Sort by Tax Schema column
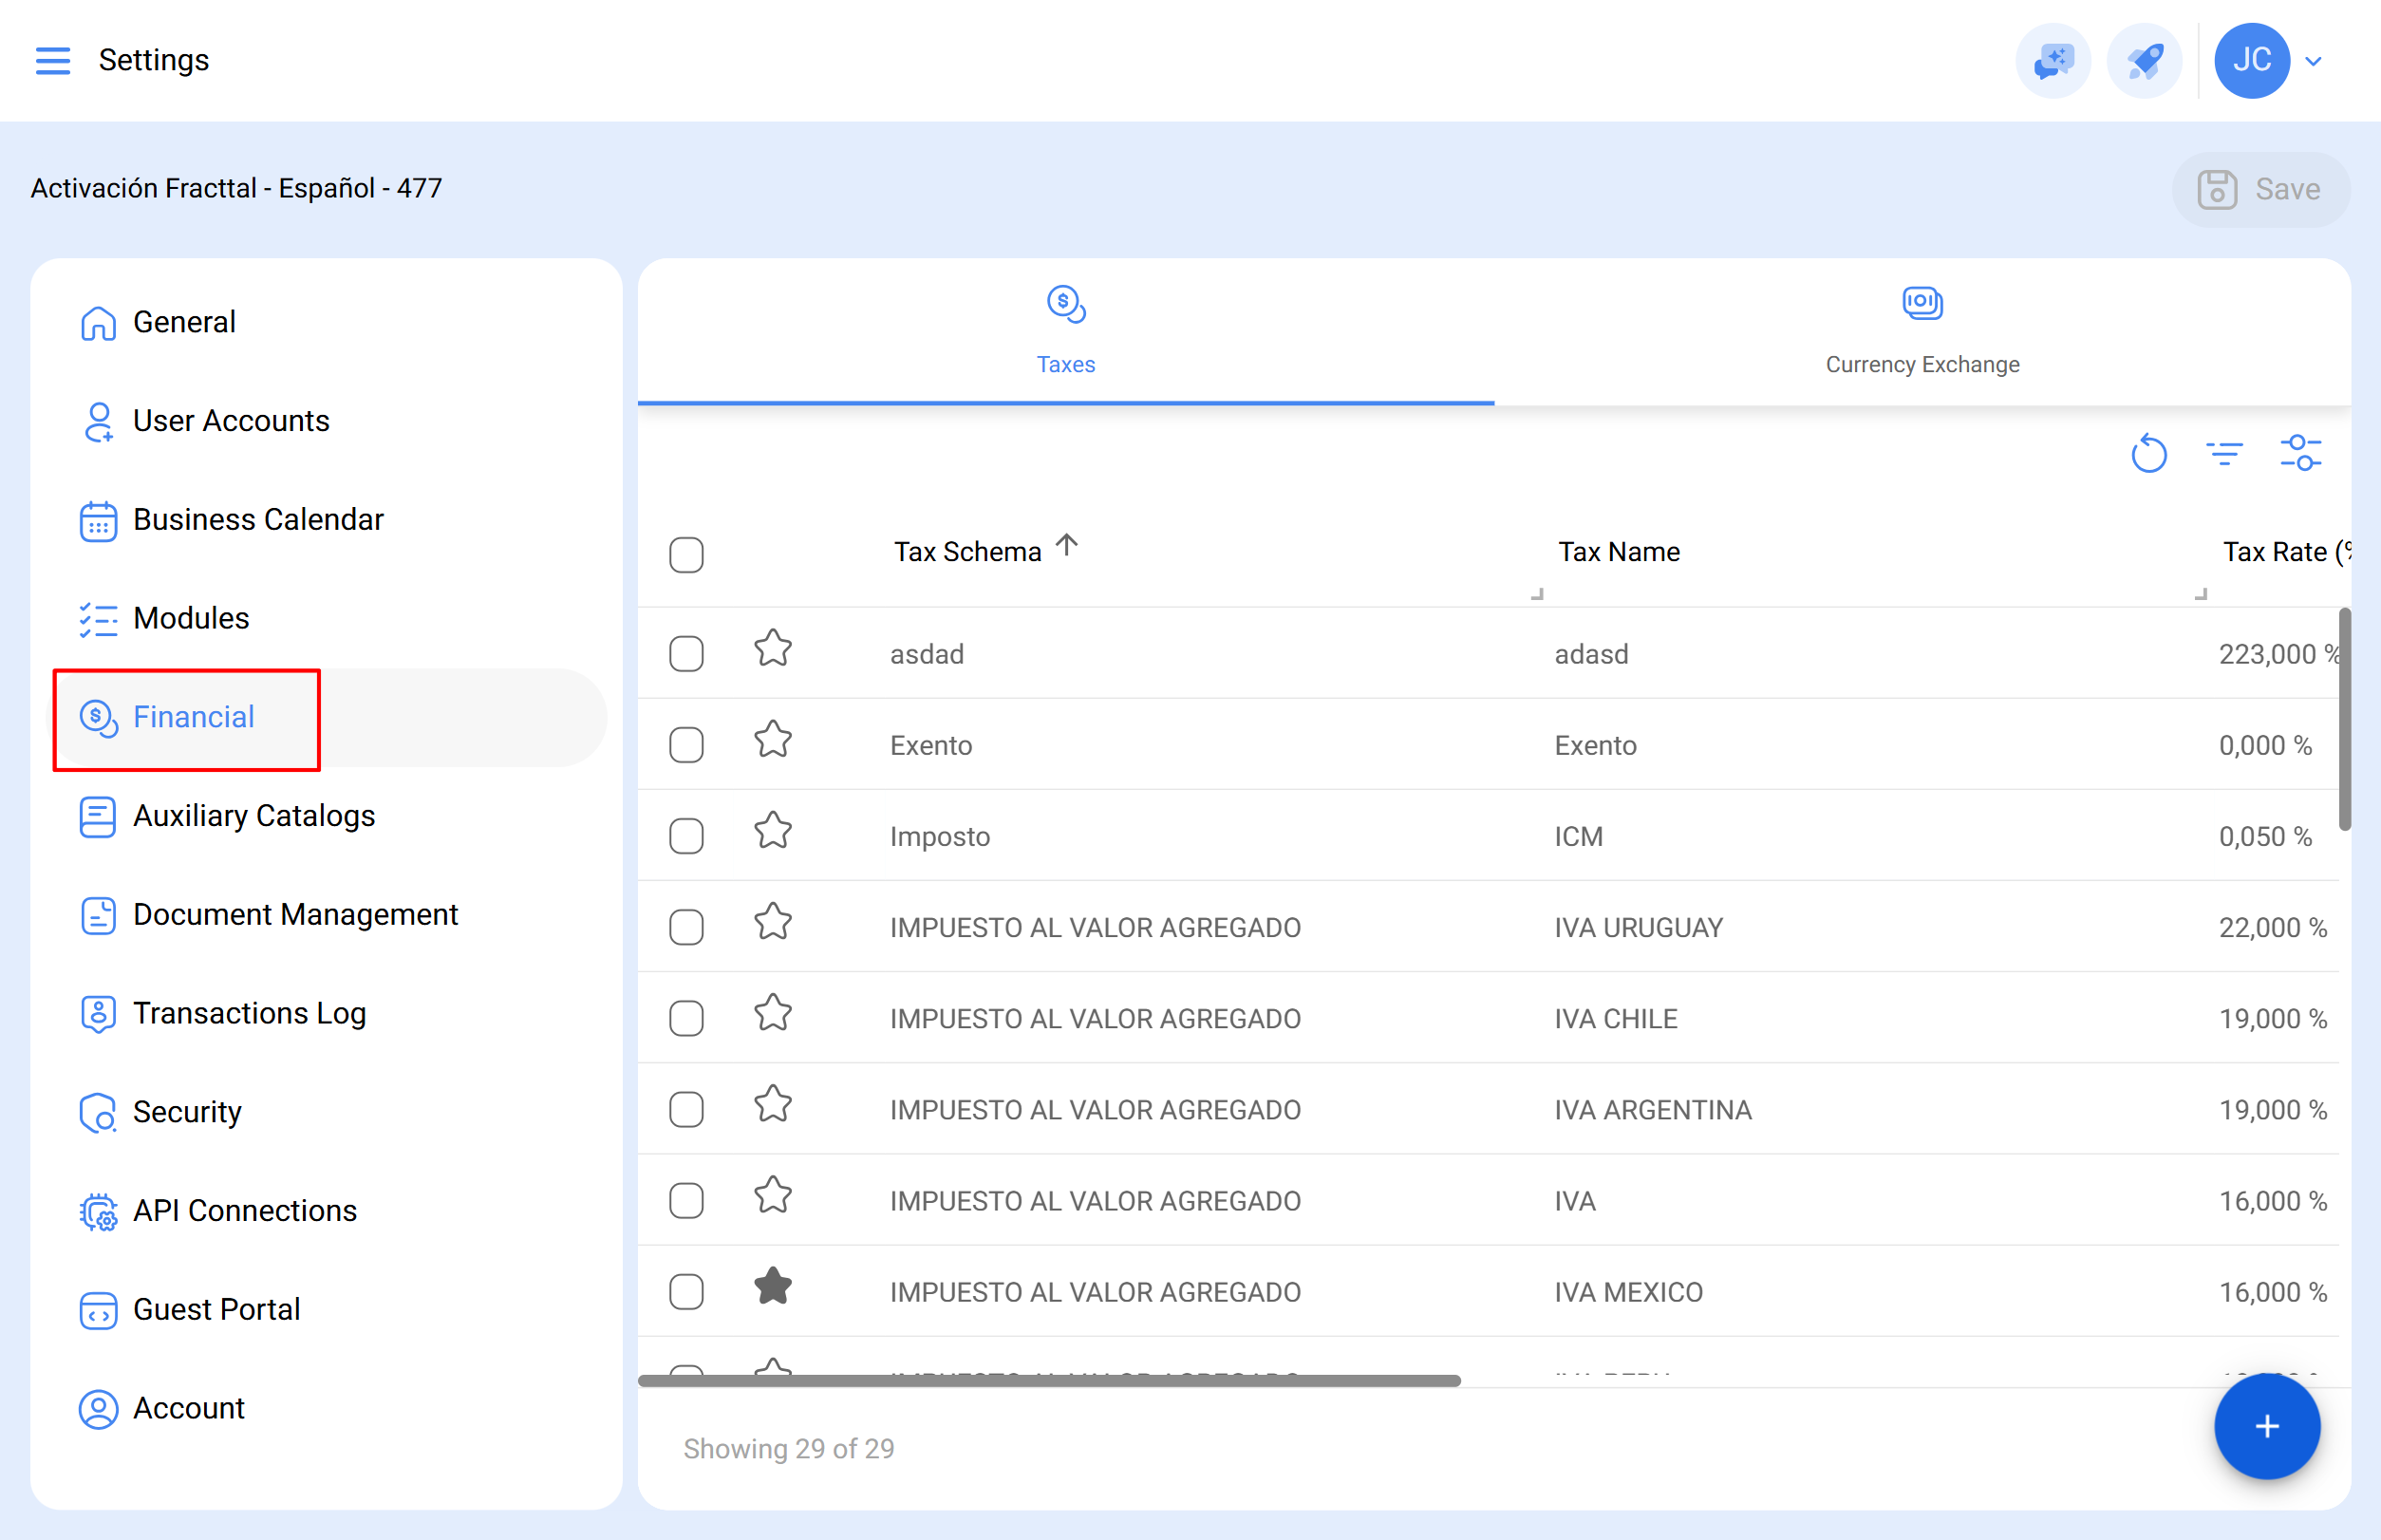2381x1540 pixels. 967,552
